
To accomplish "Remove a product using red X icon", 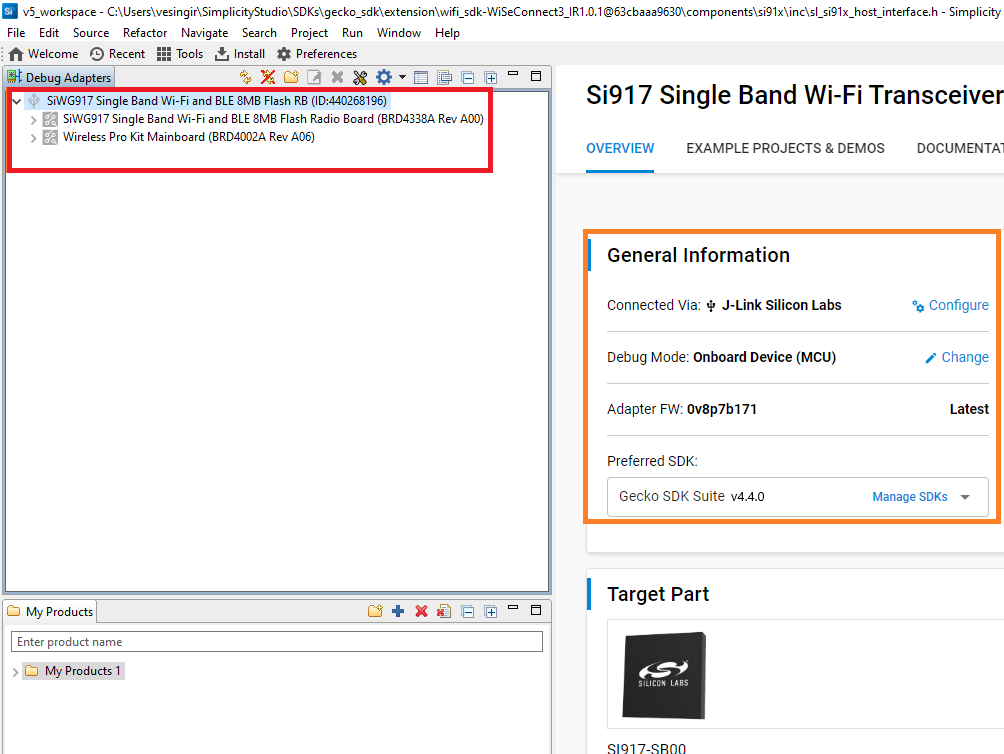I will [423, 611].
